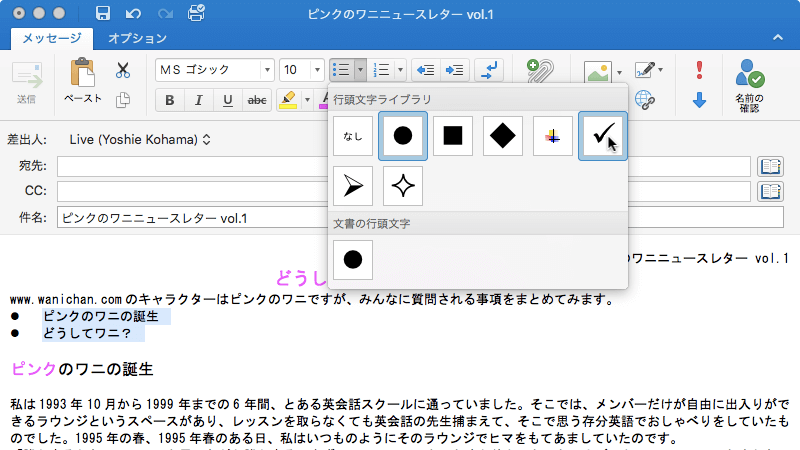Click the attach file paperclip icon

click(x=540, y=70)
